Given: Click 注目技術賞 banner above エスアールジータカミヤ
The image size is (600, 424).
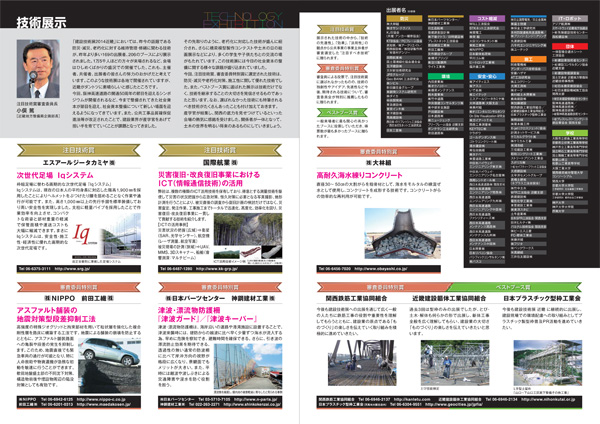Looking at the screenshot, I should 78,150.
